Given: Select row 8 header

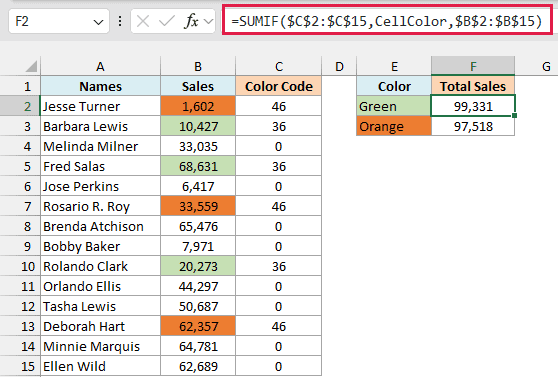Looking at the screenshot, I should point(20,226).
